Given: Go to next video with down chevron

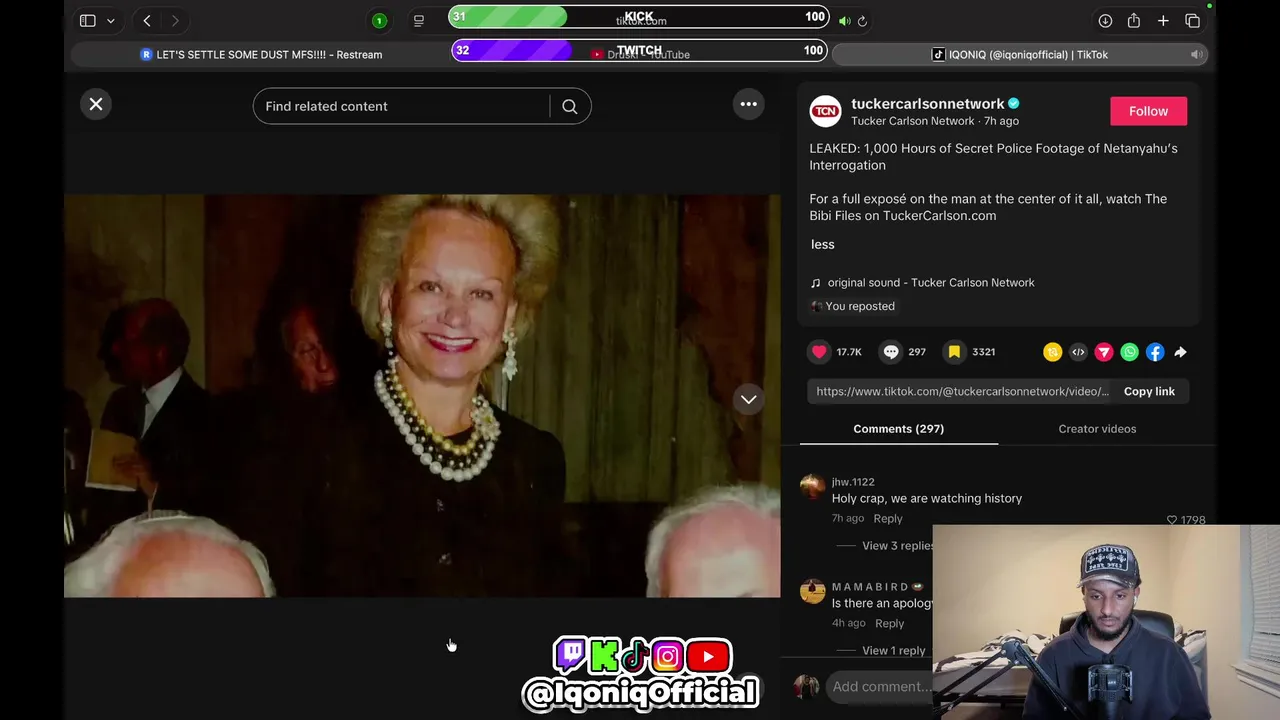Looking at the screenshot, I should 748,399.
